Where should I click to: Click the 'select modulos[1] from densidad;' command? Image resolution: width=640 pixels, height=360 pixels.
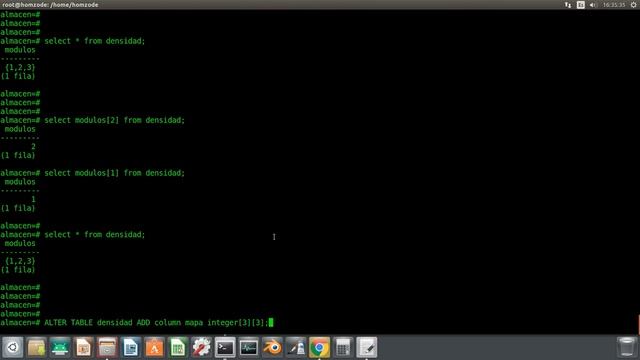point(114,173)
